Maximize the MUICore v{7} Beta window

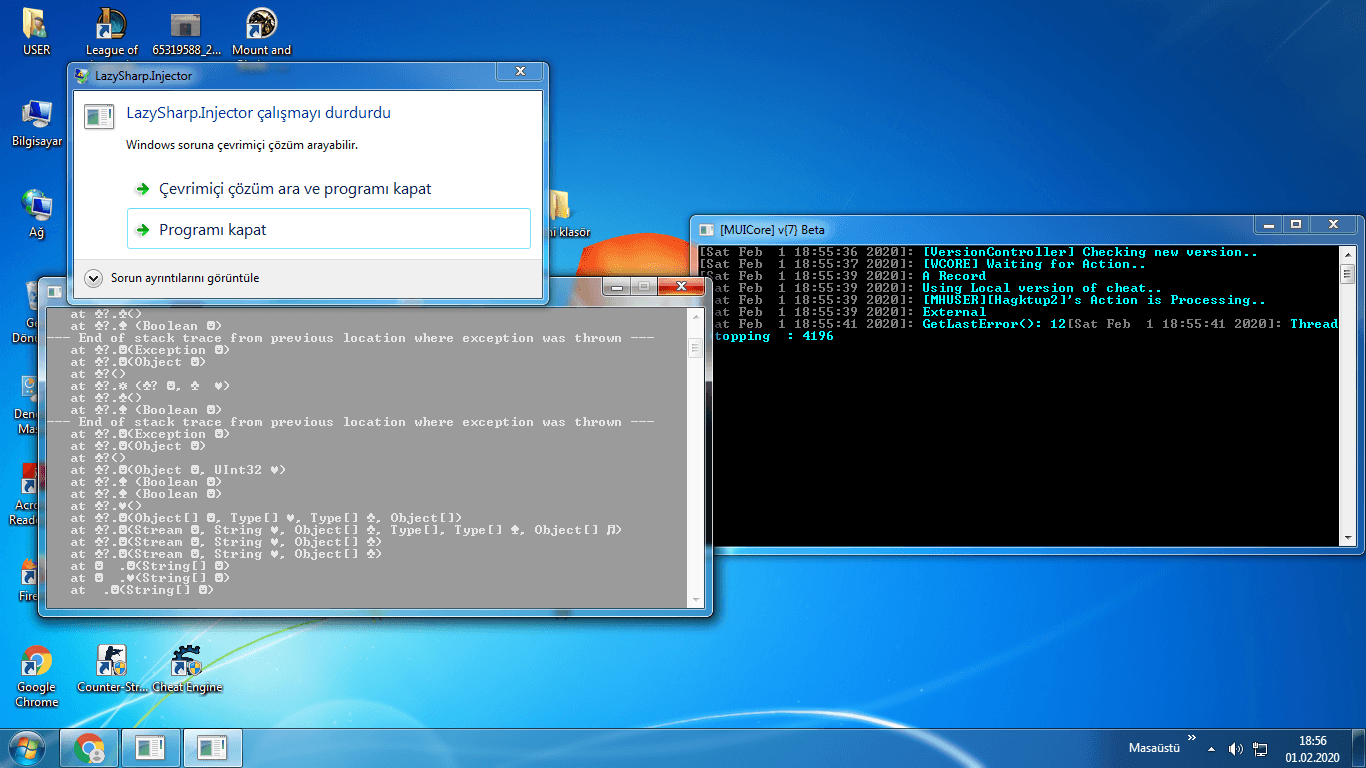coord(1295,225)
